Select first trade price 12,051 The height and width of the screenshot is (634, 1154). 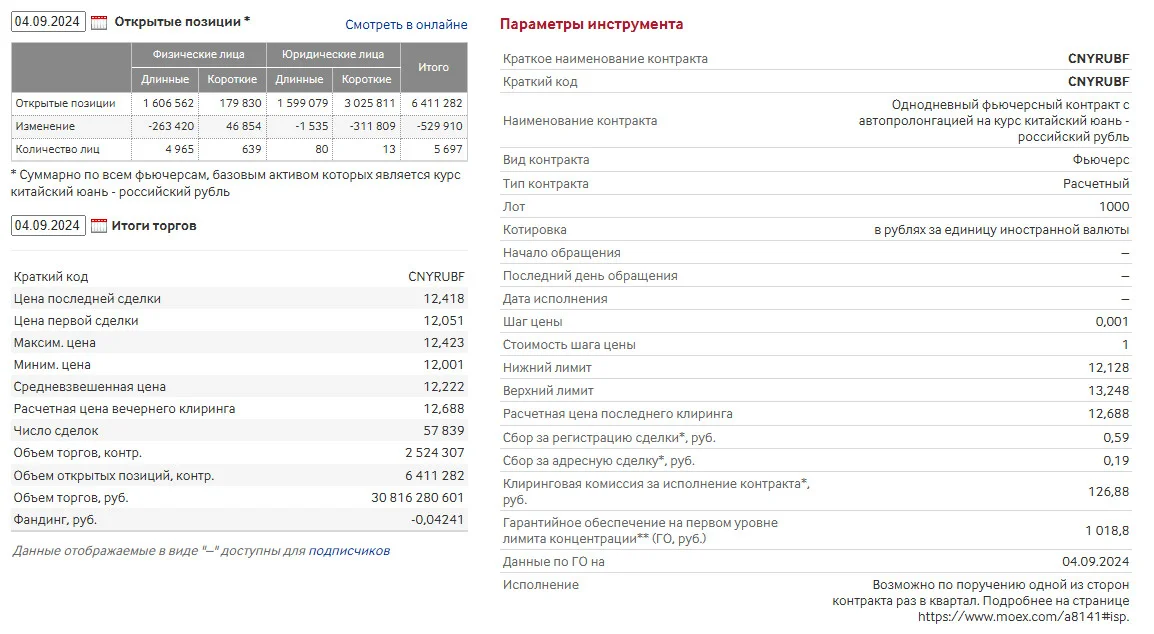tap(444, 320)
